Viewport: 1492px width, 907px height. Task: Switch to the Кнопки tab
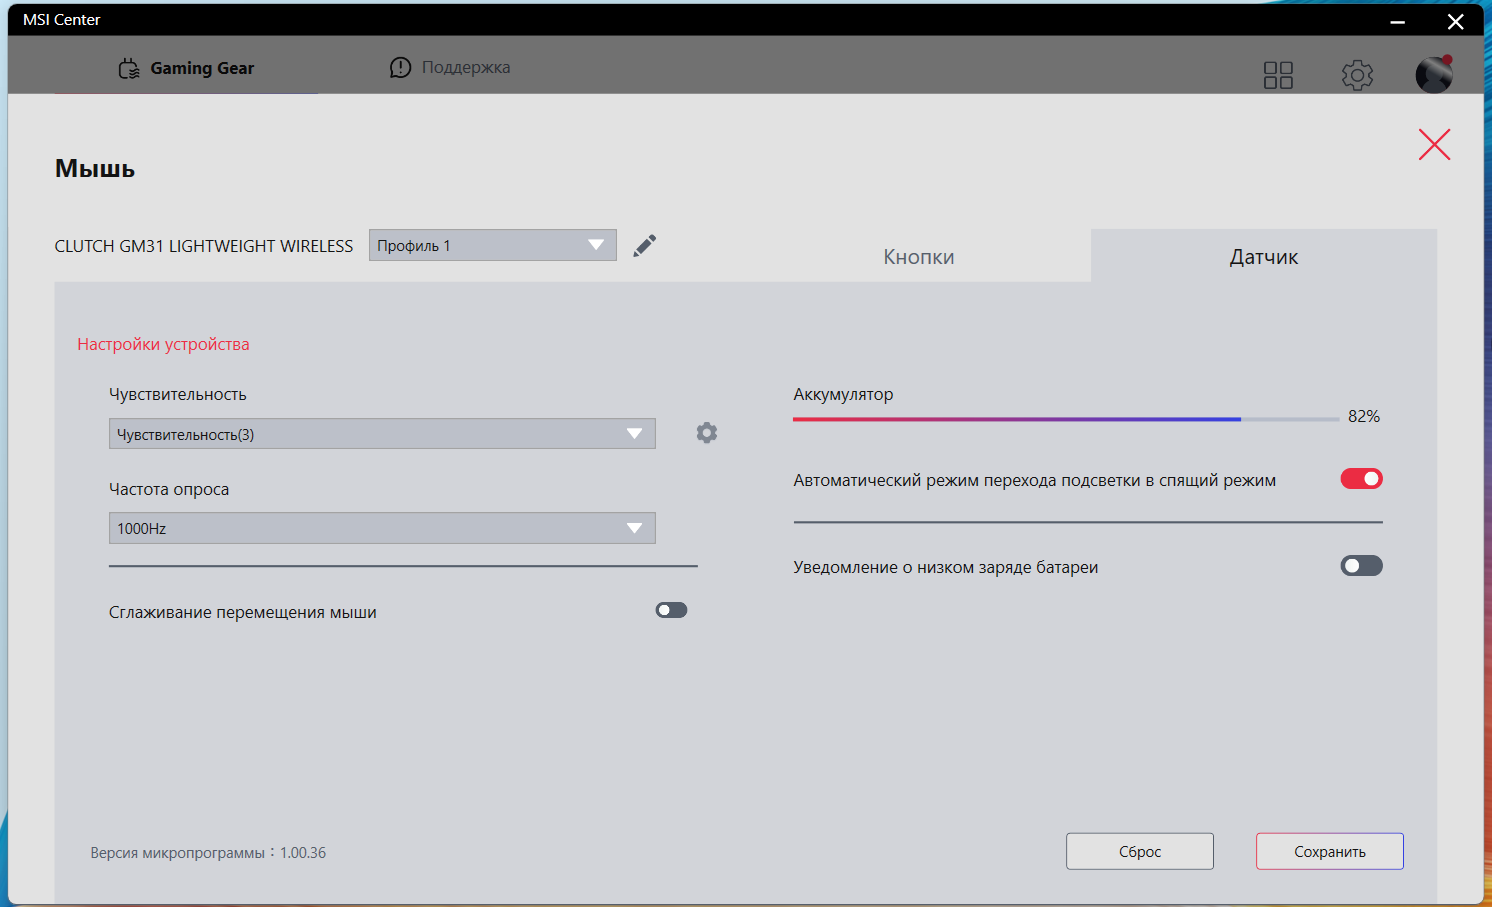pos(918,257)
